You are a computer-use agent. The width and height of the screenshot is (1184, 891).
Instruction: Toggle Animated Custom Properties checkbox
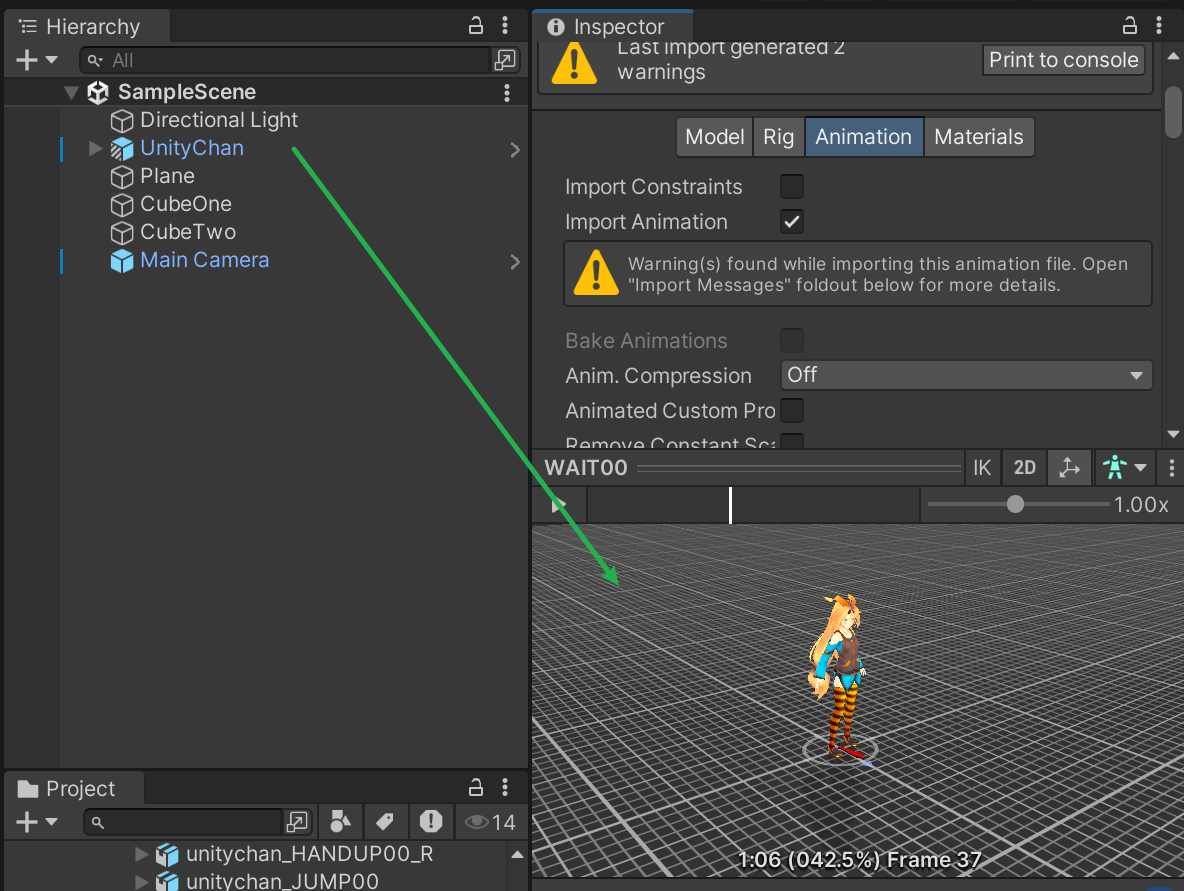click(791, 410)
